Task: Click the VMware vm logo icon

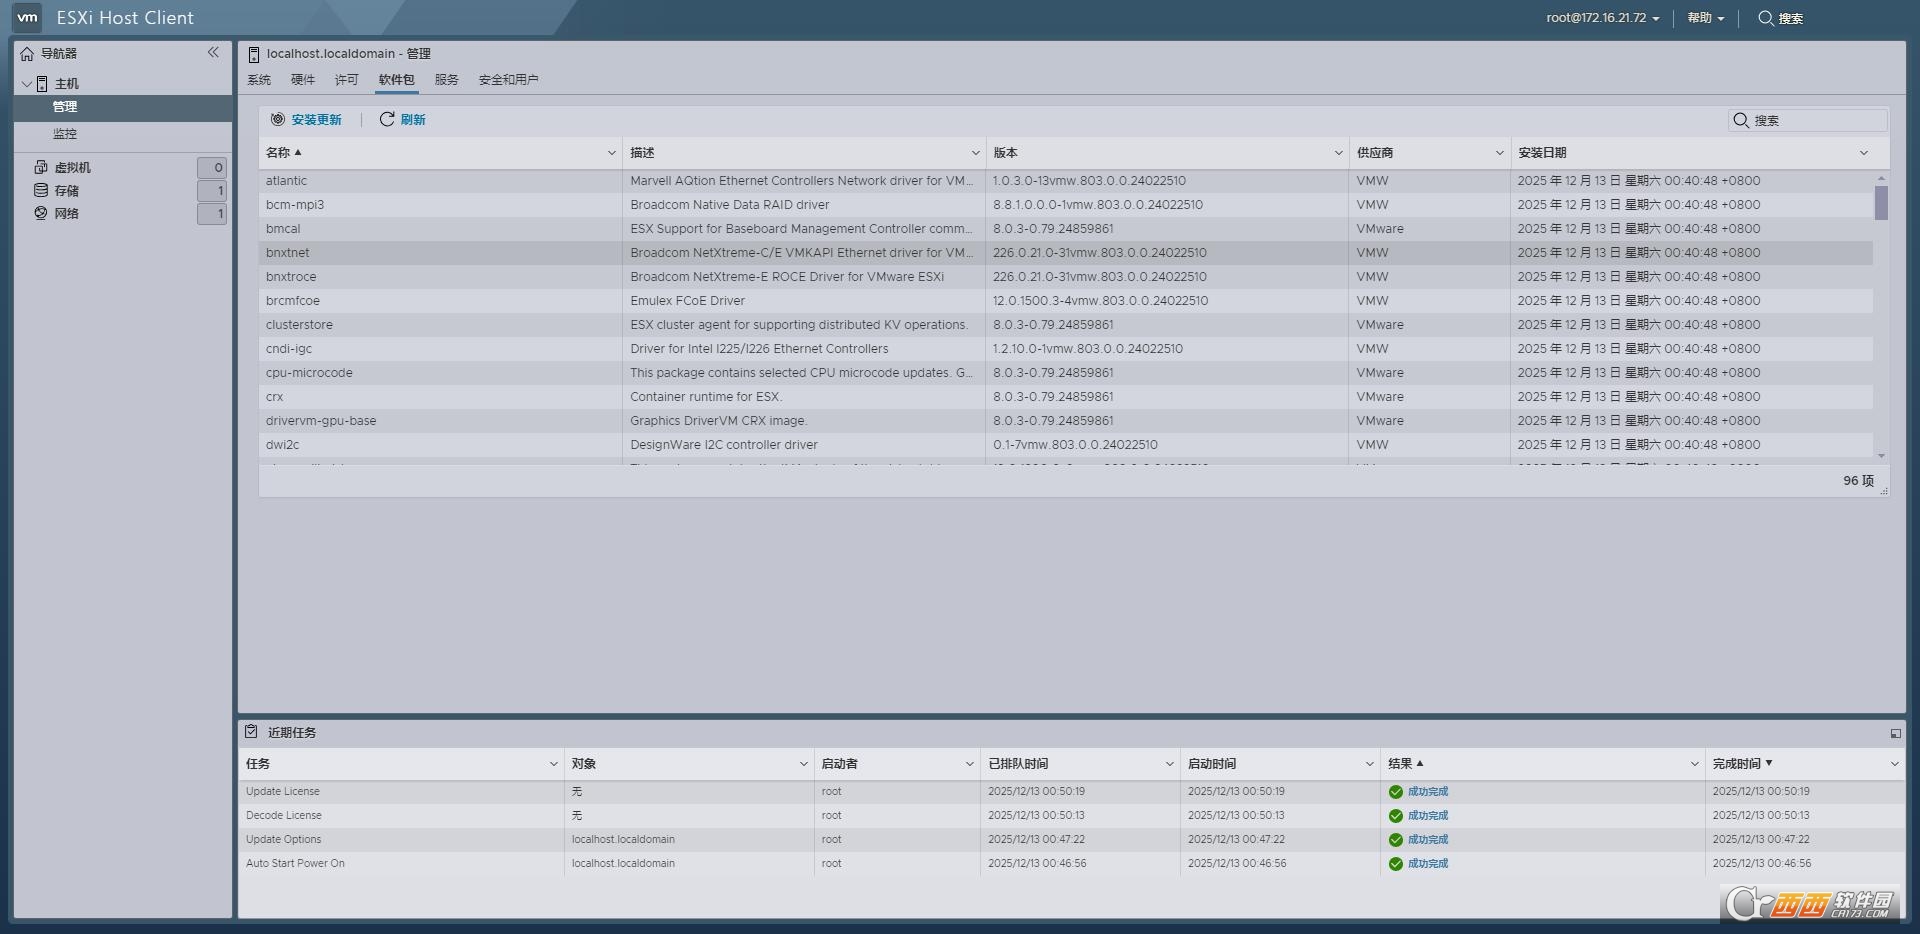Action: (27, 17)
